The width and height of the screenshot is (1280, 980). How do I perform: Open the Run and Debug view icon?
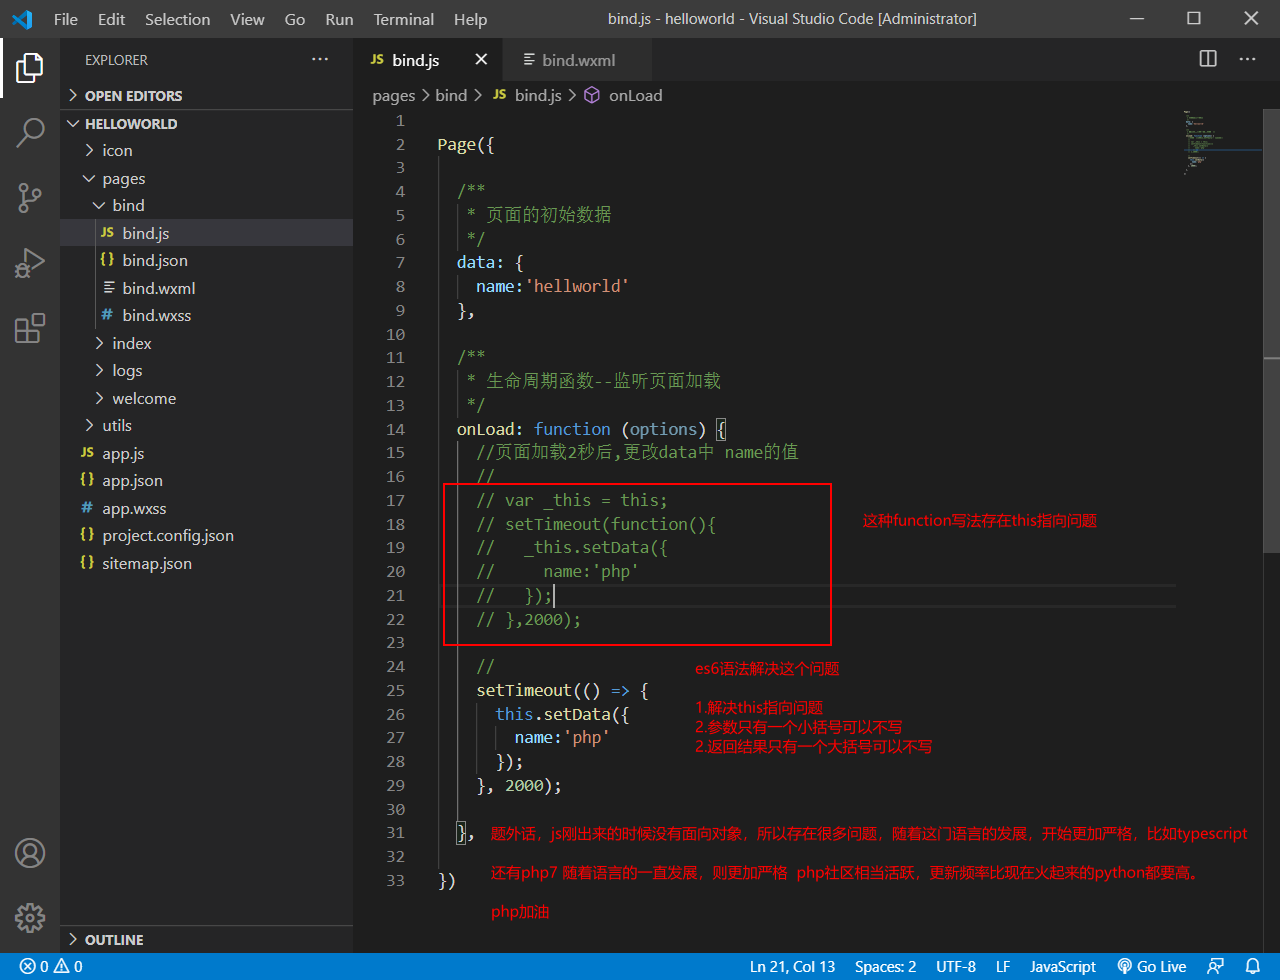[x=30, y=263]
